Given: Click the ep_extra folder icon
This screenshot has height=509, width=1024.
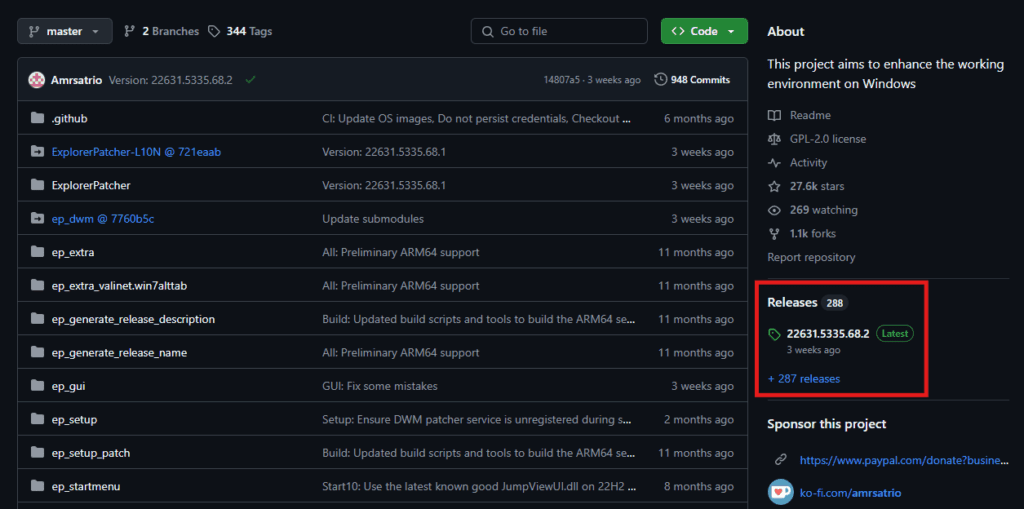Looking at the screenshot, I should coord(37,252).
